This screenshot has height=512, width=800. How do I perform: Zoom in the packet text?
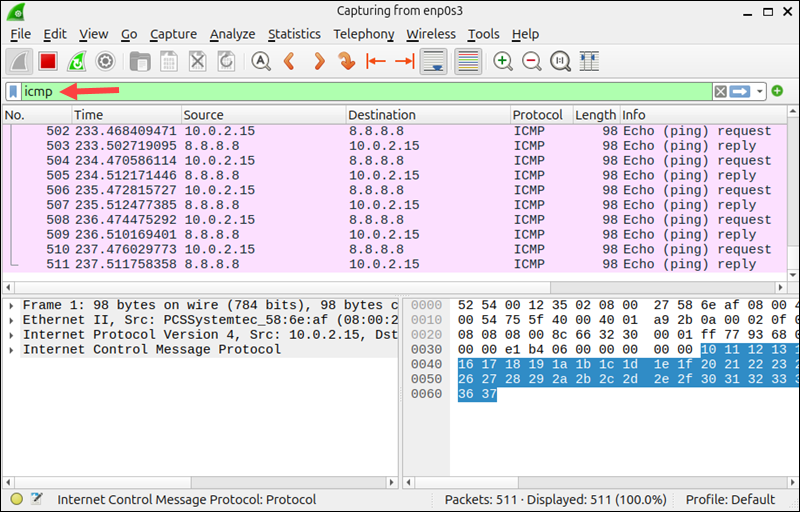point(503,62)
